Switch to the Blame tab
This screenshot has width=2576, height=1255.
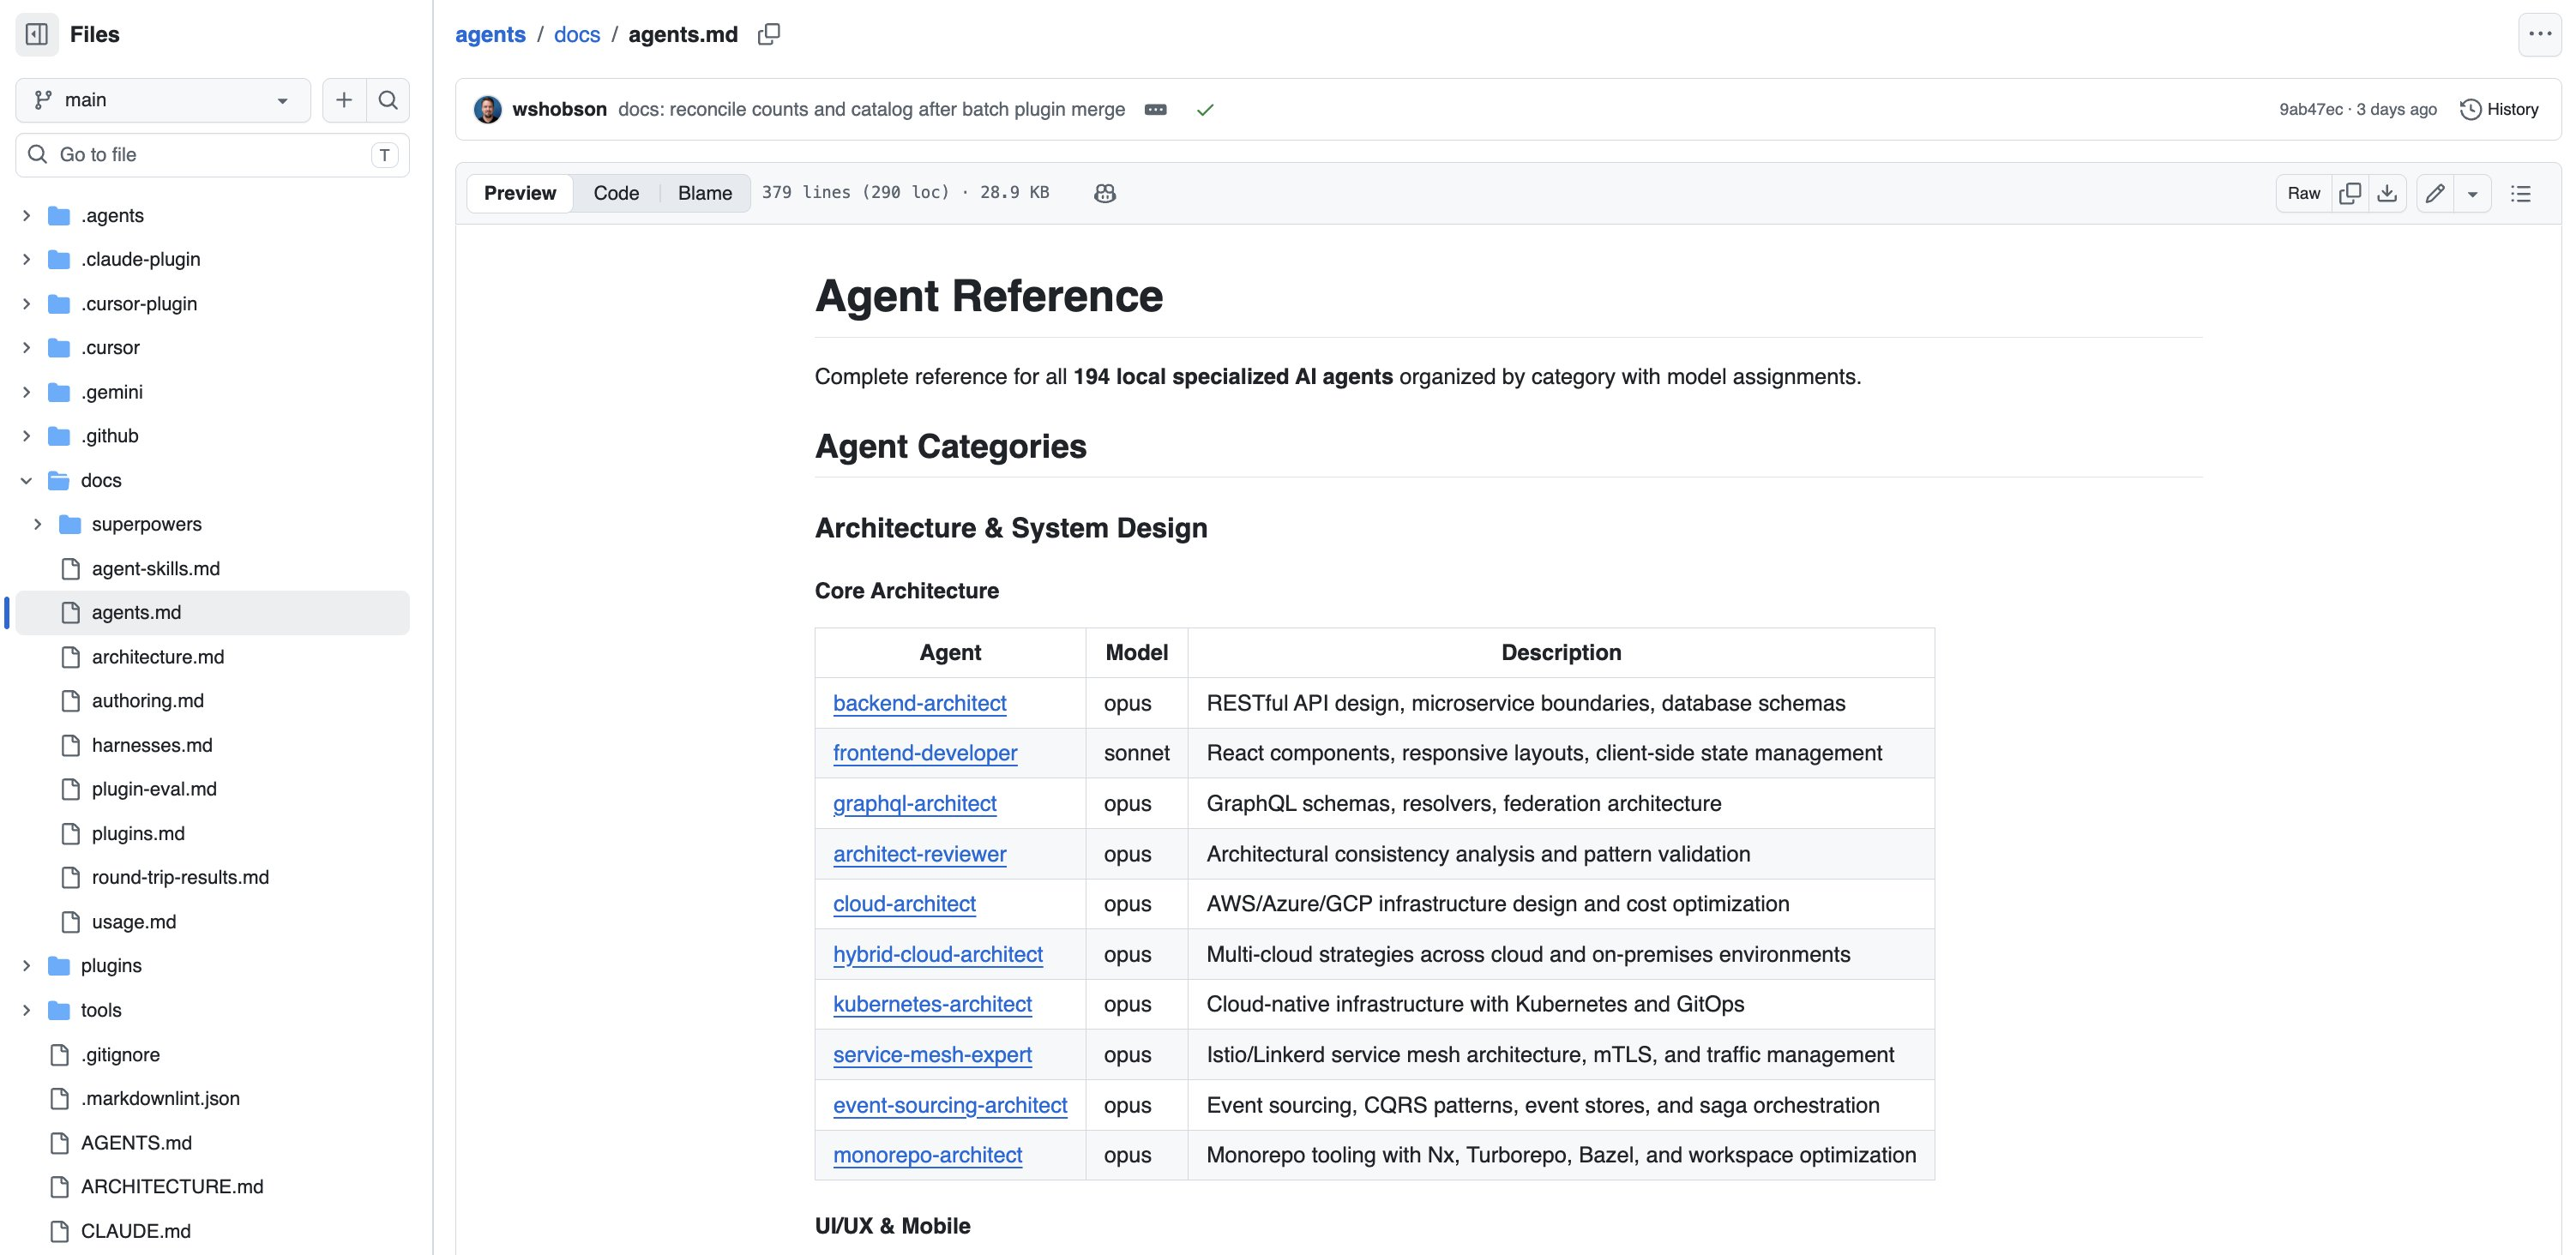click(705, 193)
